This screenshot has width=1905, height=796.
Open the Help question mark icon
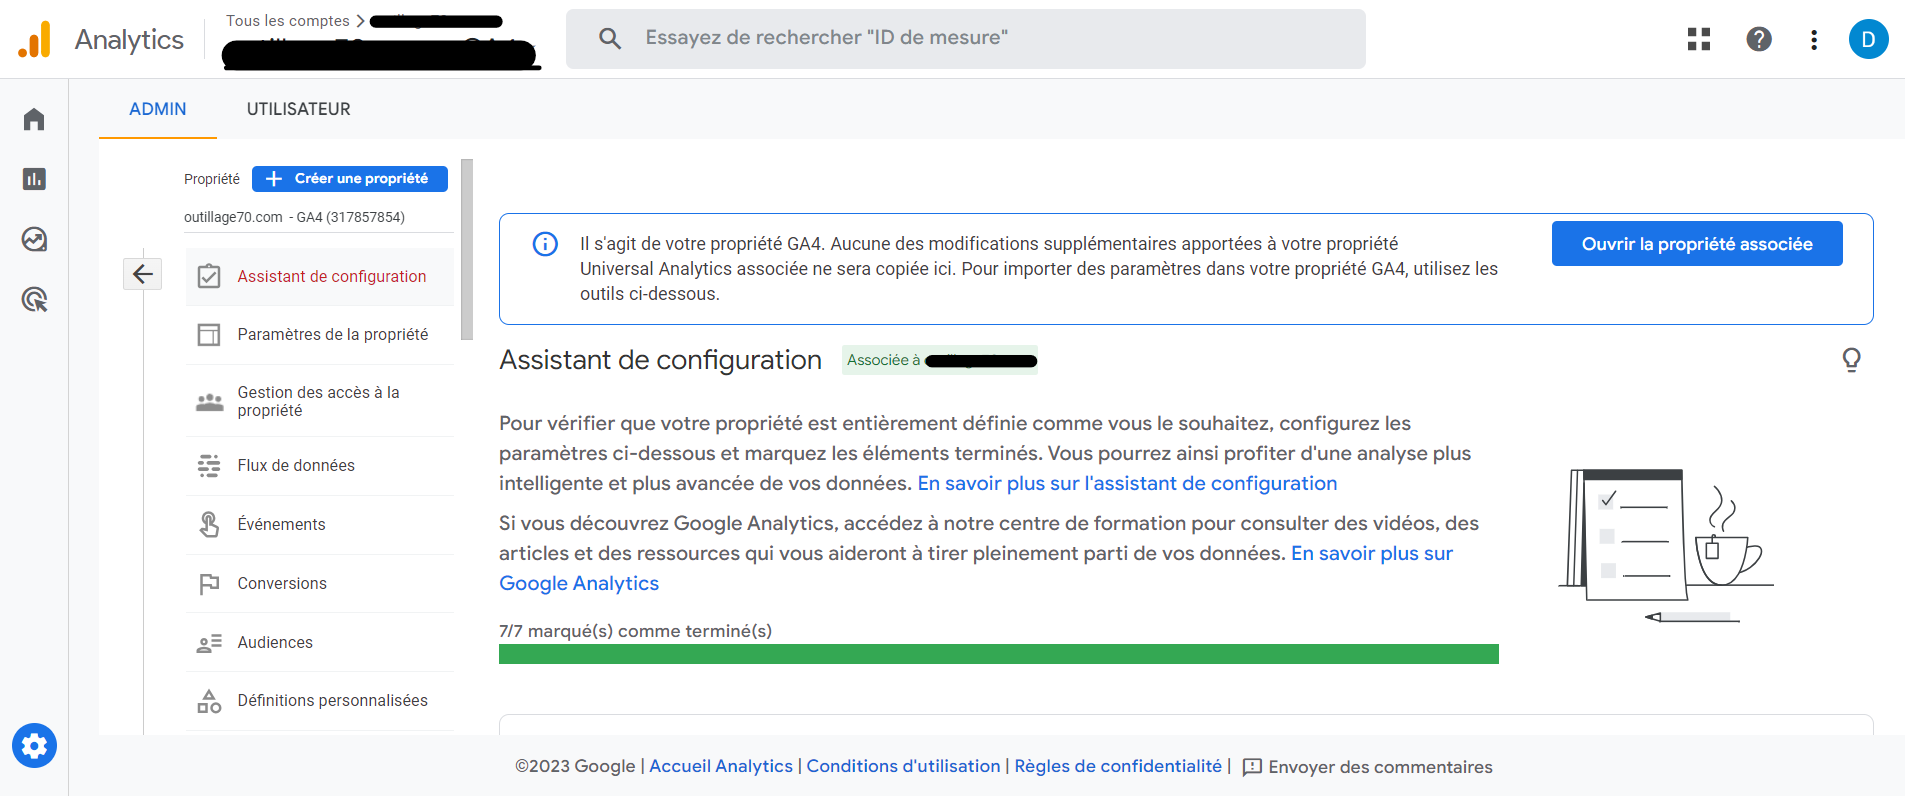click(1759, 39)
